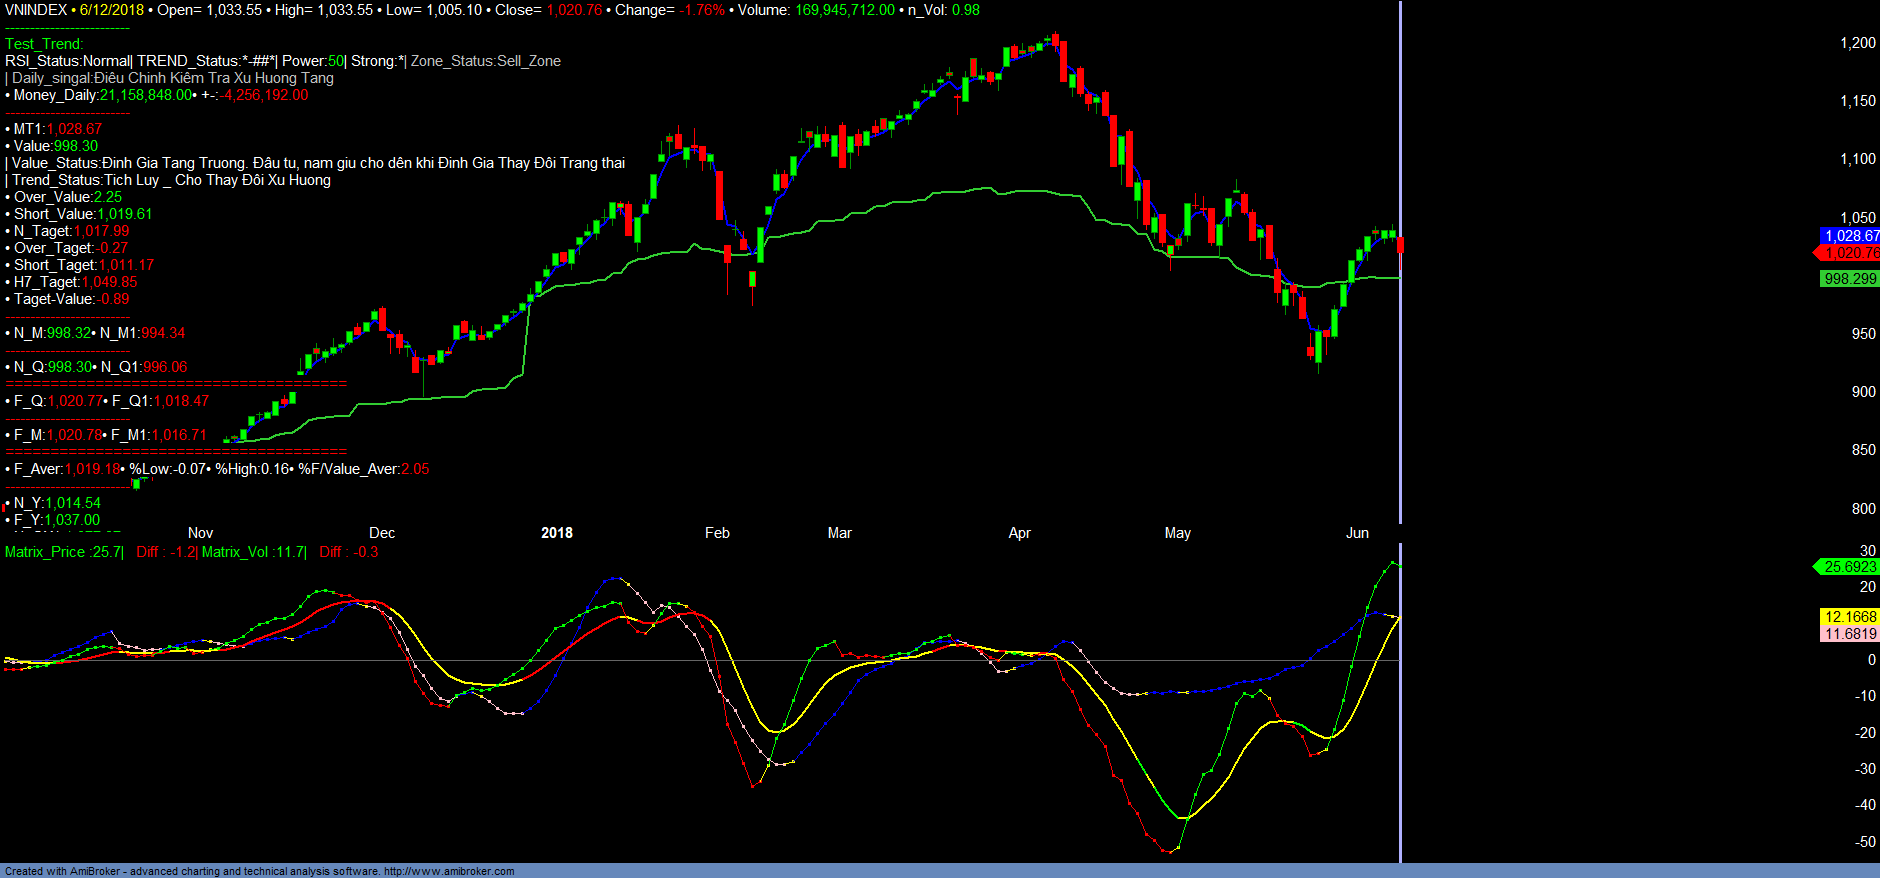The image size is (1880, 878).
Task: Select the Dec label on time axis
Action: coord(381,533)
